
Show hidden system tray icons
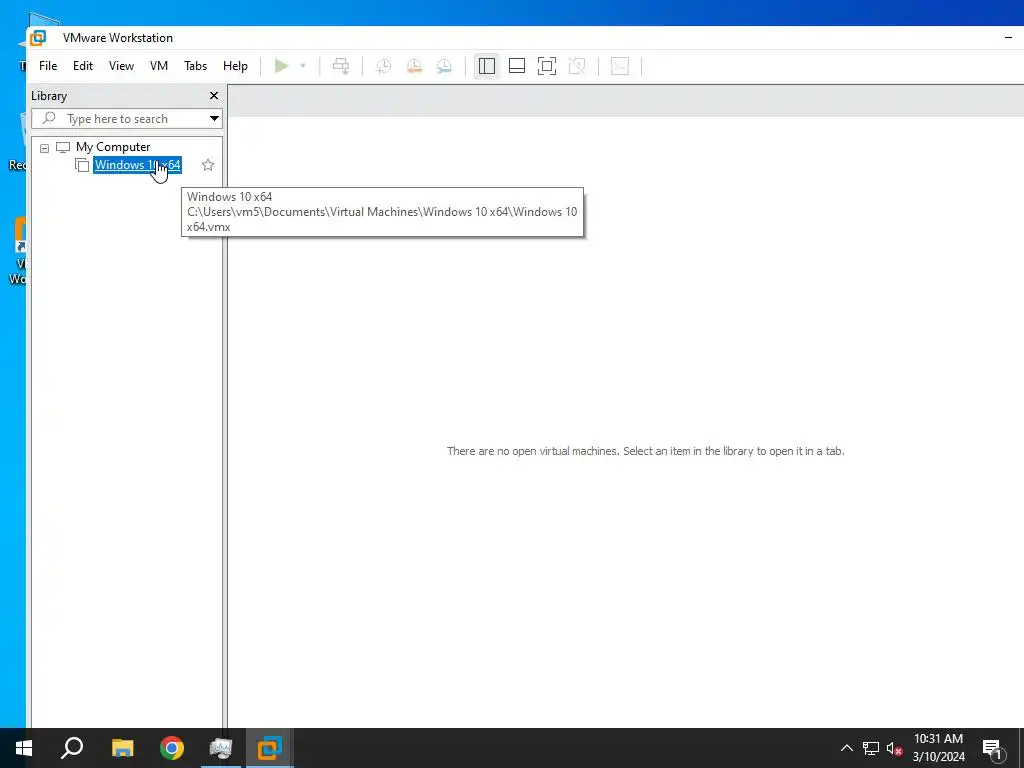tap(846, 748)
